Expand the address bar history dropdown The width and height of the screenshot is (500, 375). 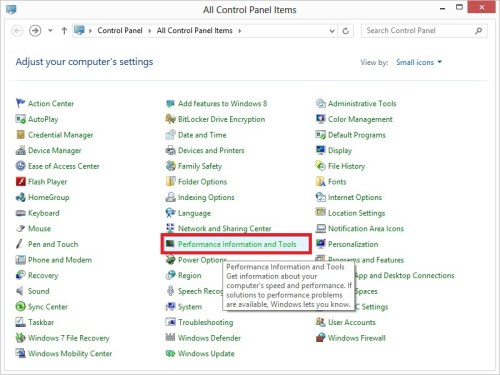pyautogui.click(x=332, y=31)
